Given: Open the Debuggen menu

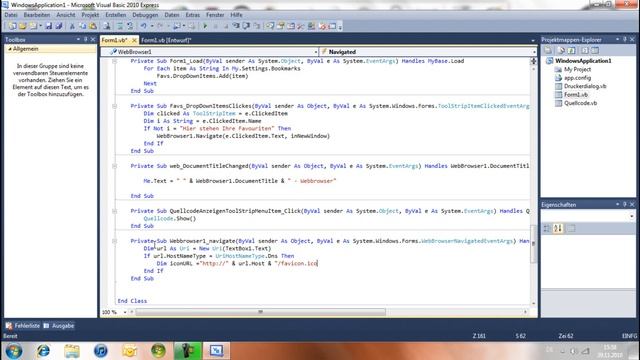Looking at the screenshot, I should pos(145,15).
